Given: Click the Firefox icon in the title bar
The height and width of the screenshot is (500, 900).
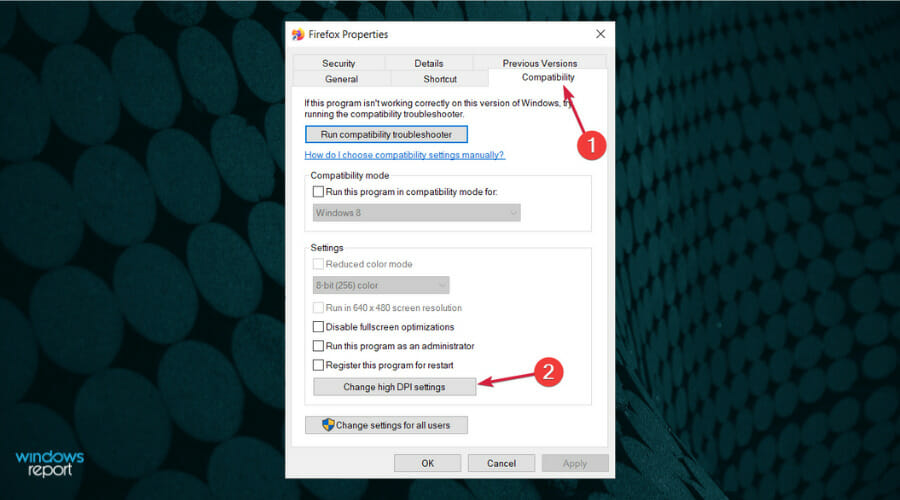Looking at the screenshot, I should (x=297, y=34).
